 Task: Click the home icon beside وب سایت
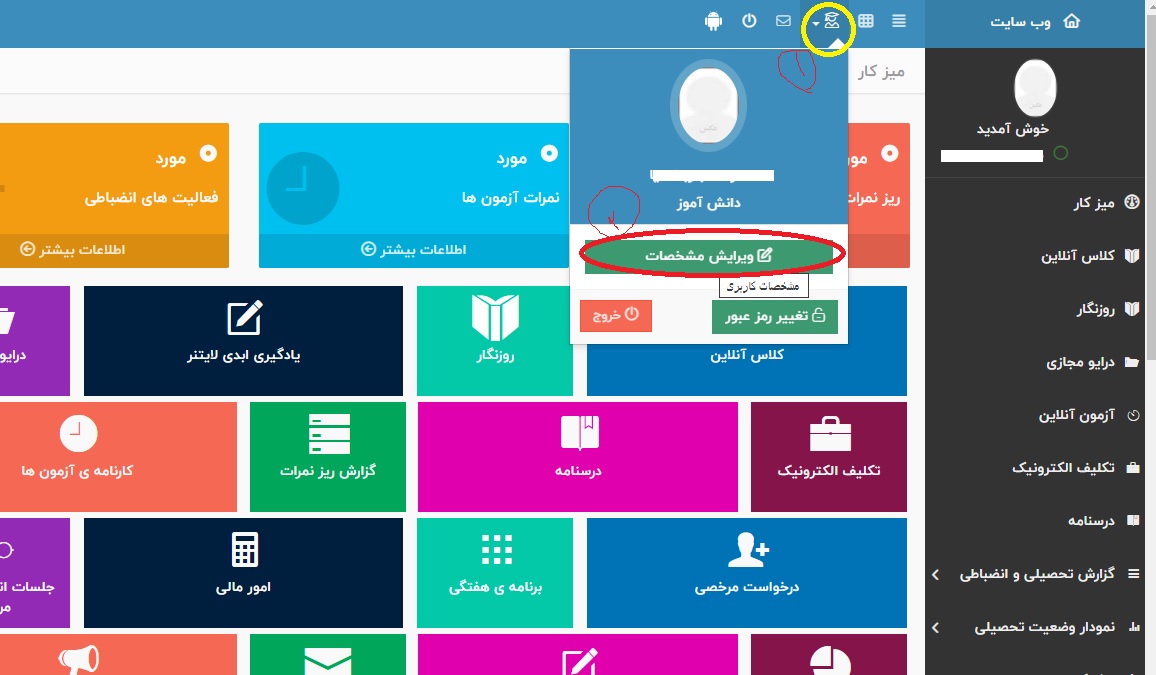pyautogui.click(x=1072, y=21)
